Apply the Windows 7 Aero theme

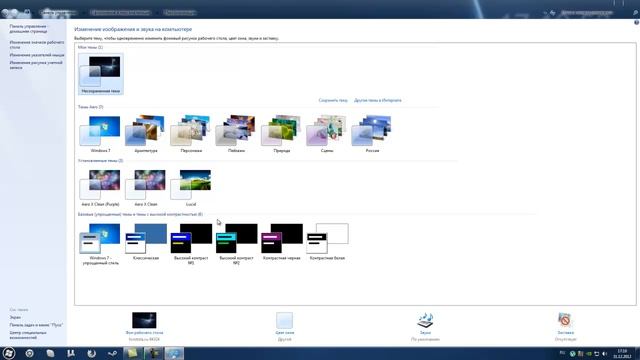pyautogui.click(x=100, y=133)
